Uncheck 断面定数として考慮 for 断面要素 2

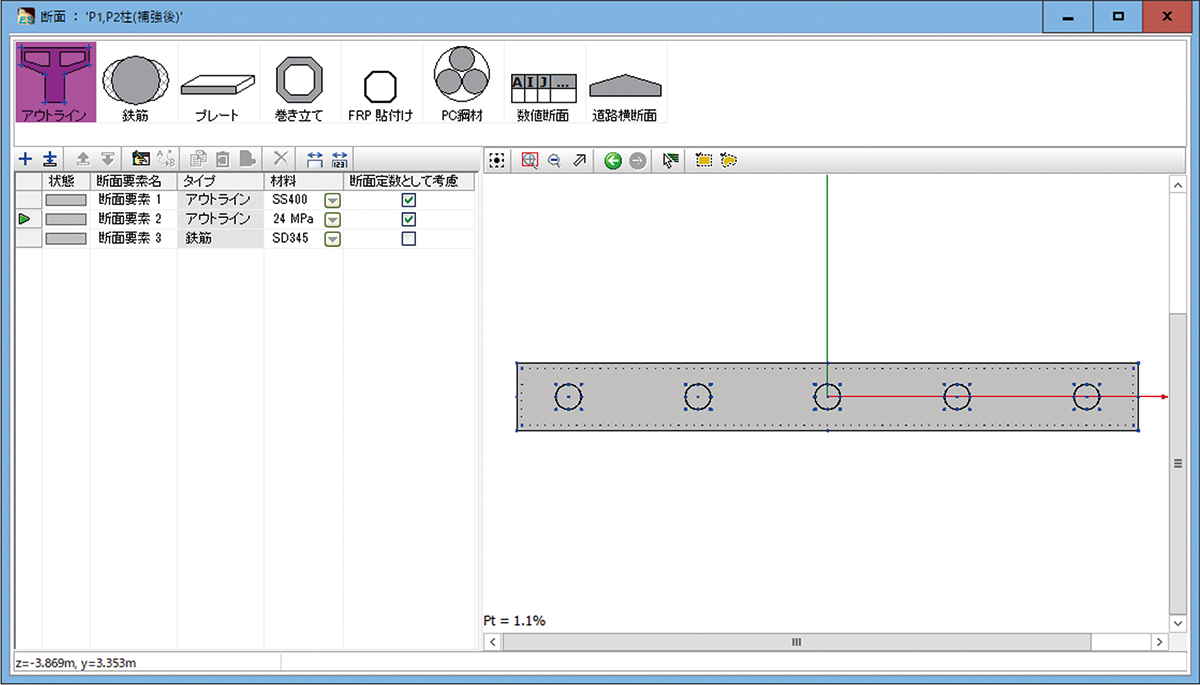pos(408,219)
